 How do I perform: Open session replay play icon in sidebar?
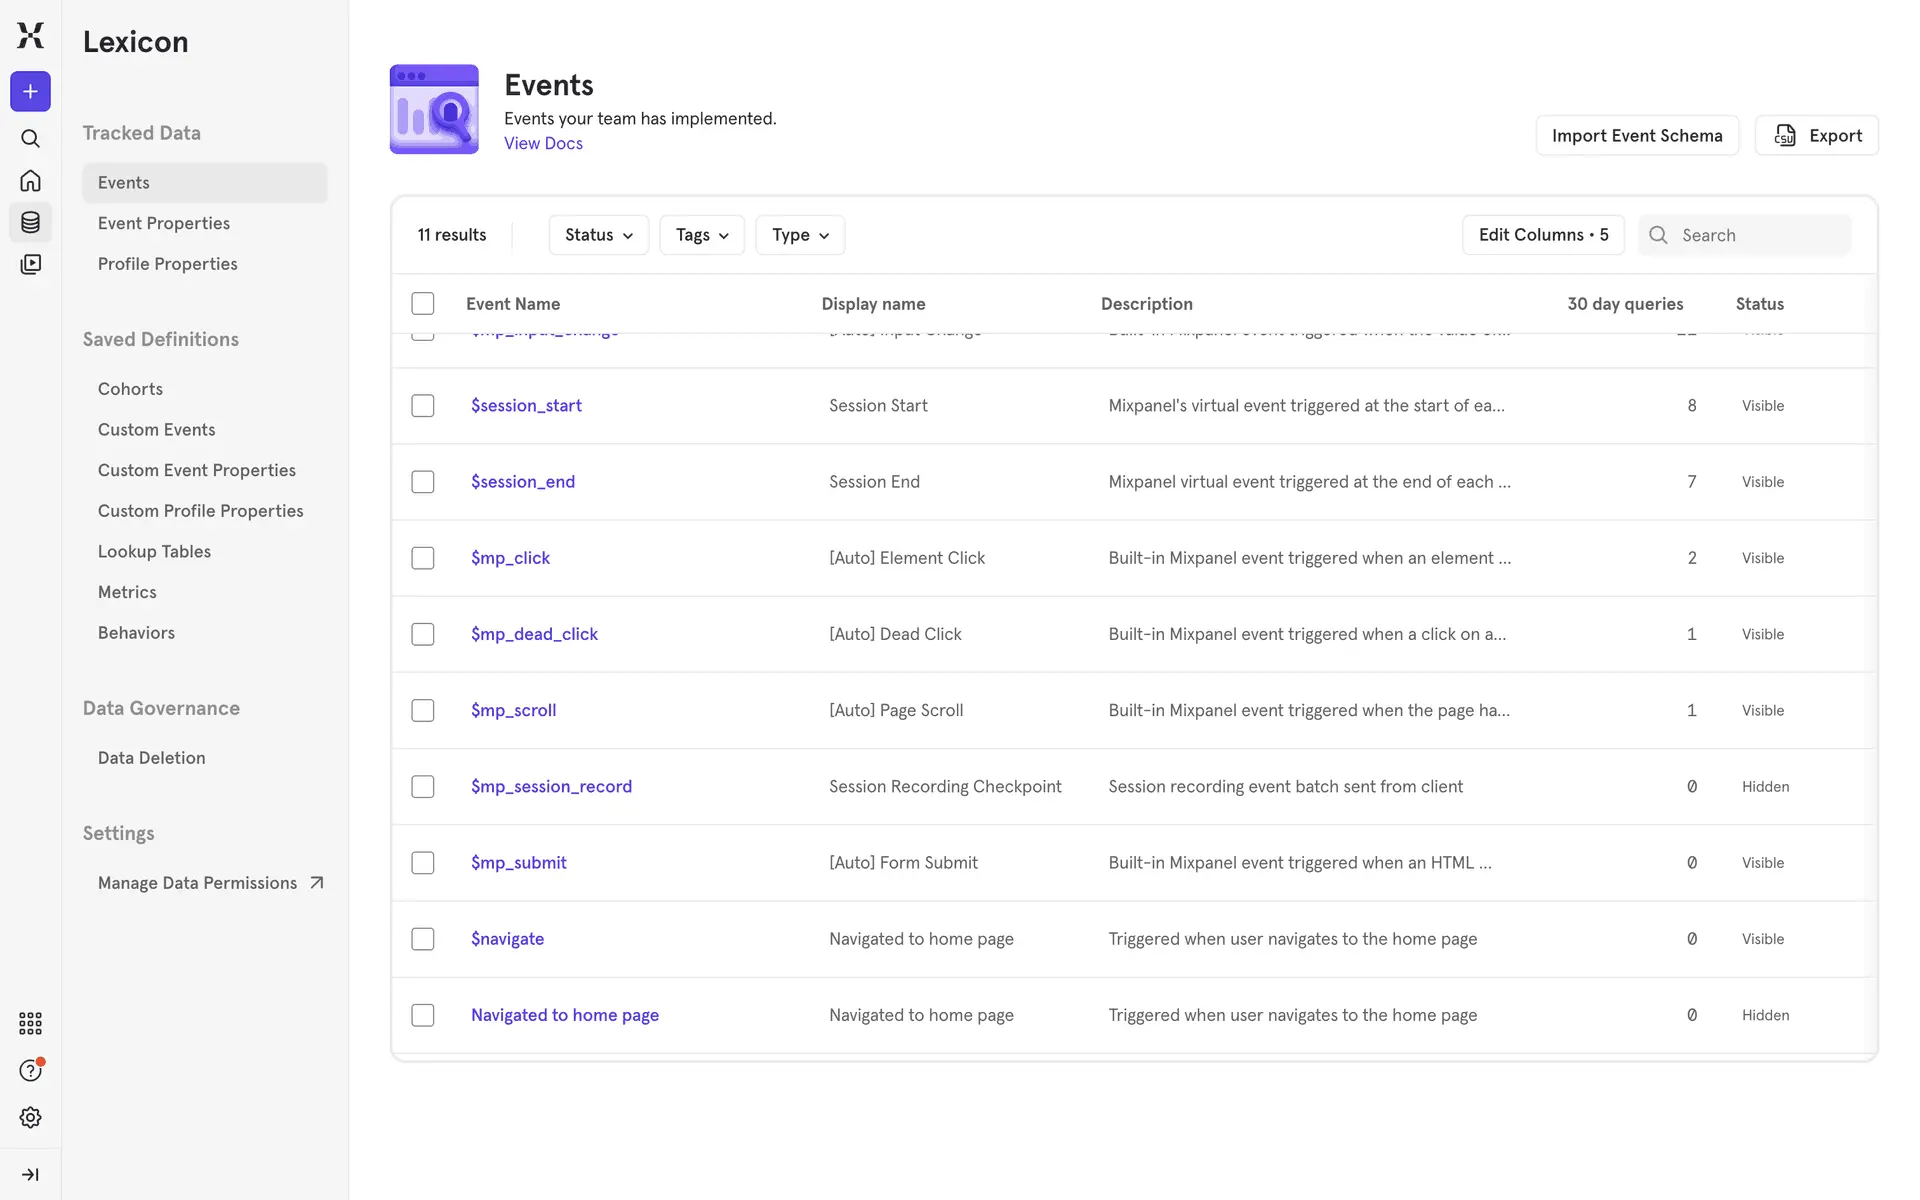click(x=30, y=264)
